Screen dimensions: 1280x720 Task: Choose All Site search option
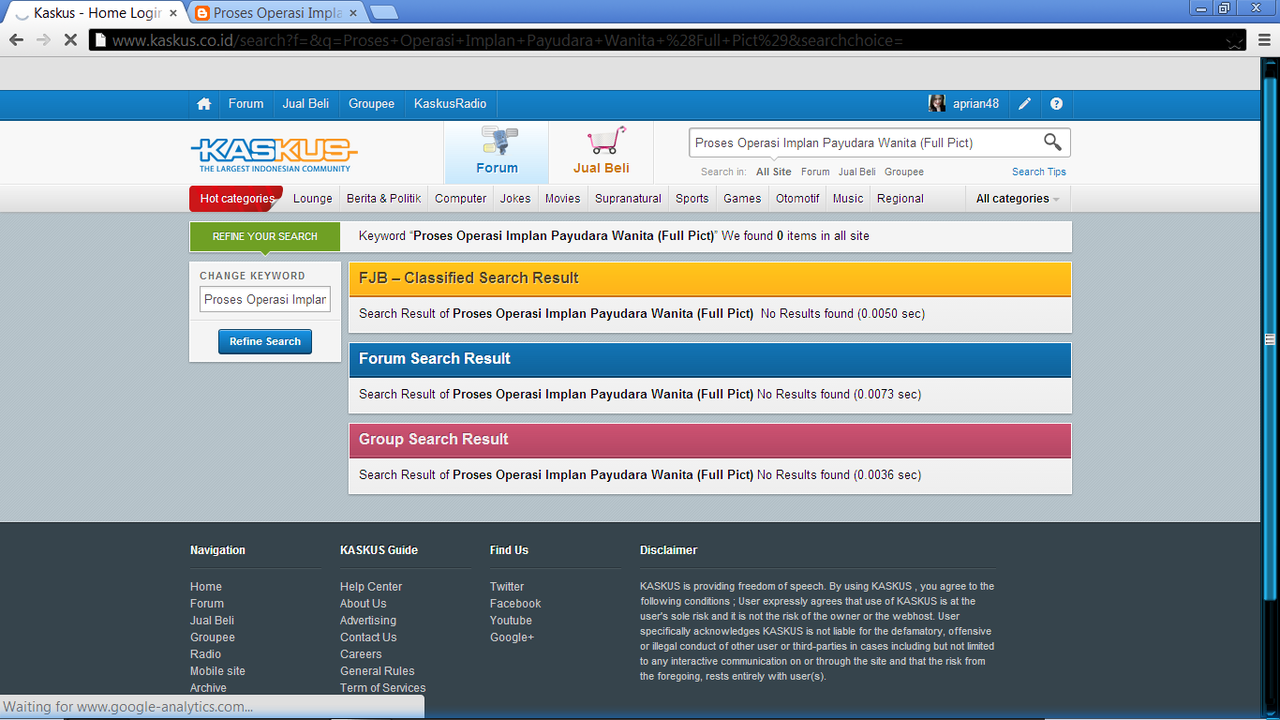pos(774,172)
